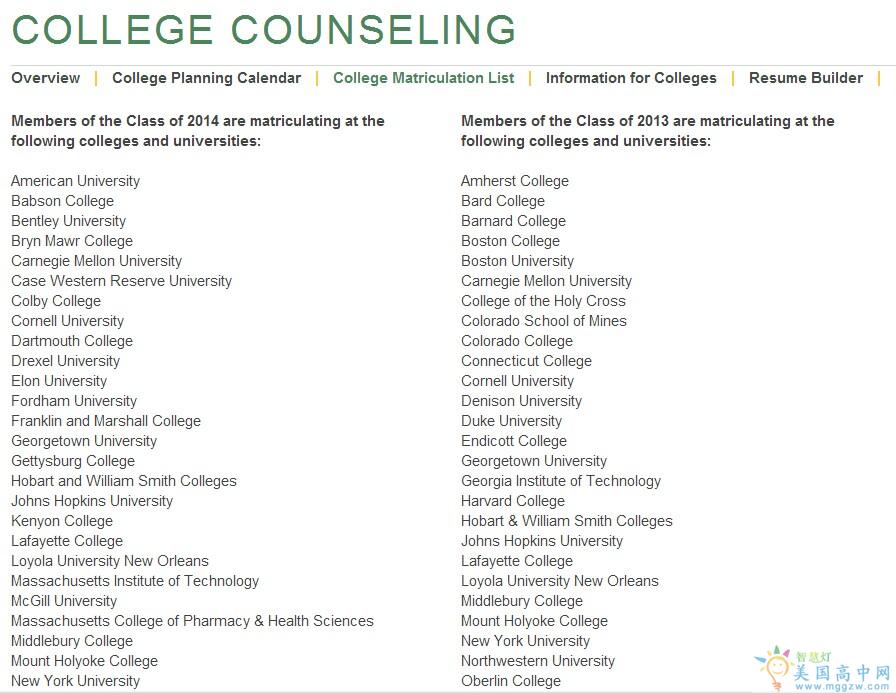The height and width of the screenshot is (693, 896).
Task: Click American University in 2014 list
Action: (75, 181)
